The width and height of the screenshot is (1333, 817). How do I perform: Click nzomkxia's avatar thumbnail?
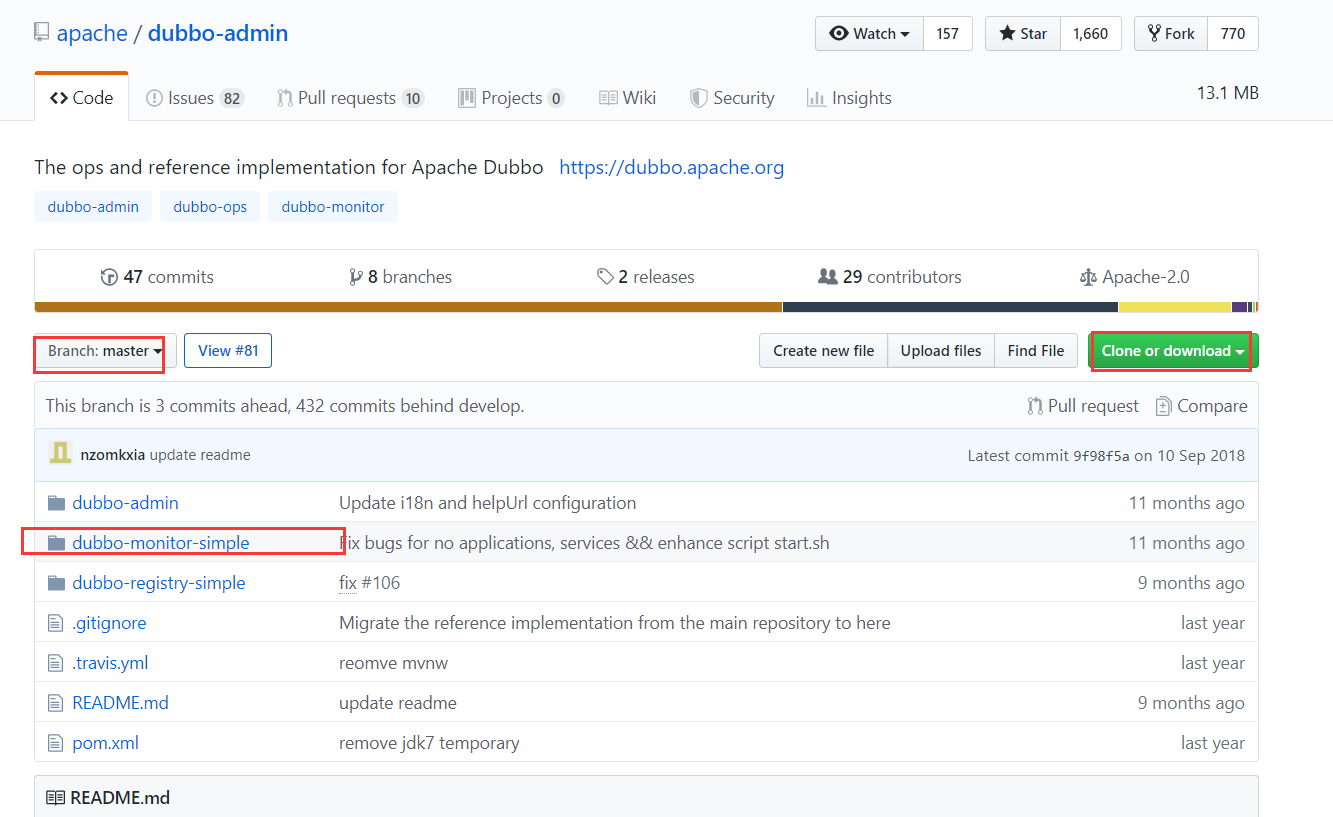(60, 453)
